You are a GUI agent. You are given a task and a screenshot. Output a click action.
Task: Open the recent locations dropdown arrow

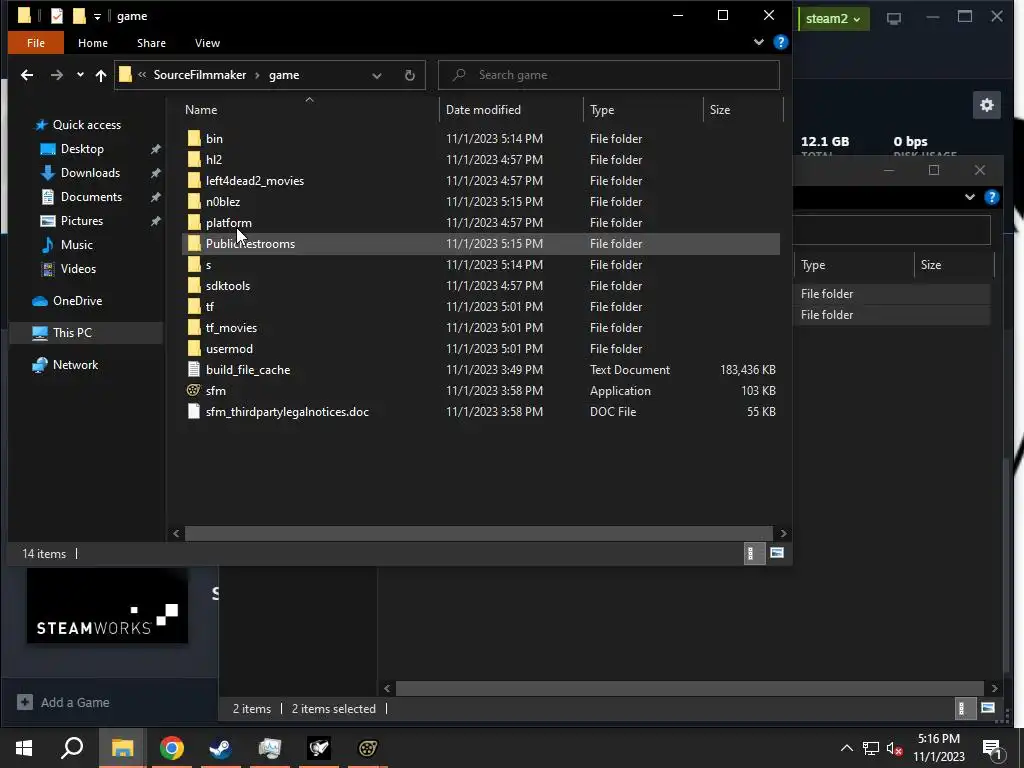pyautogui.click(x=80, y=75)
